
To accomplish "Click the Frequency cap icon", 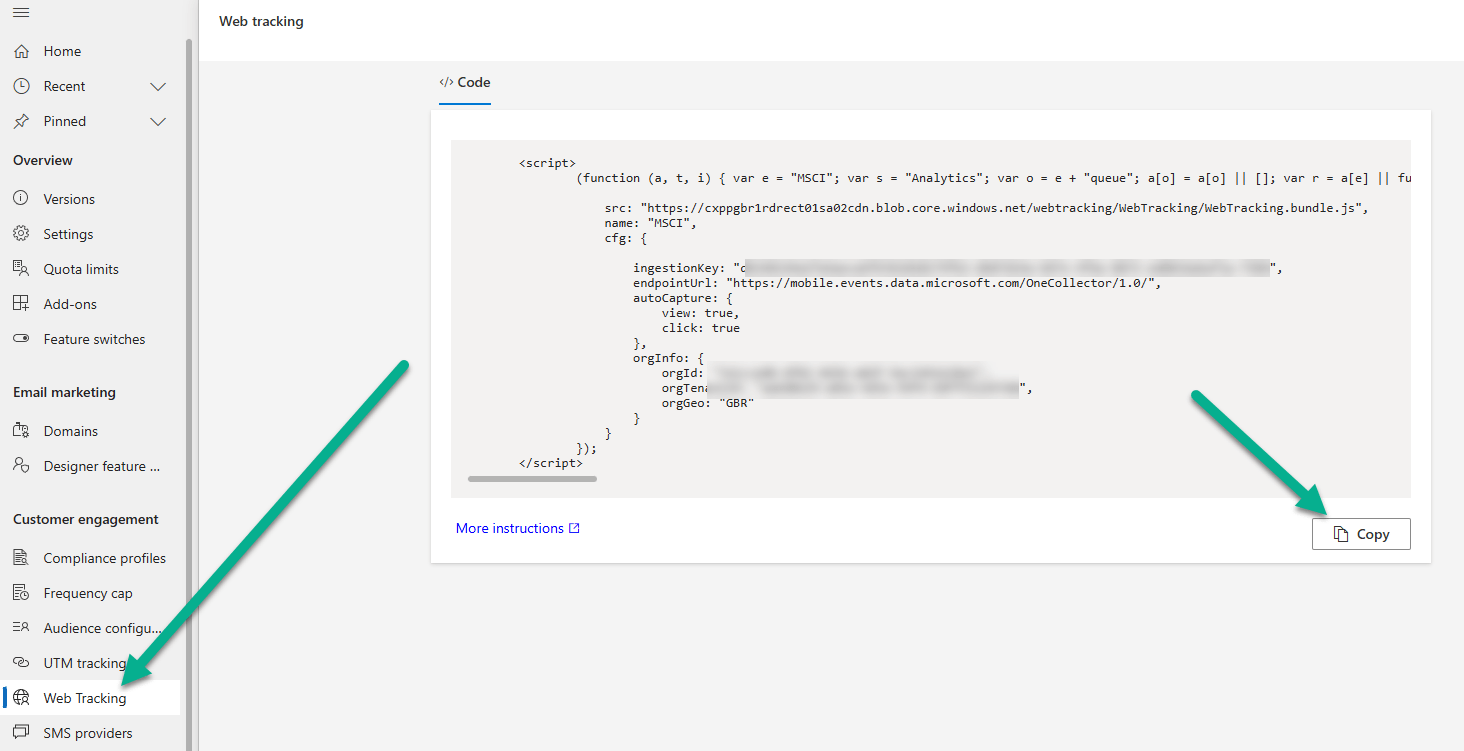I will click(x=21, y=593).
